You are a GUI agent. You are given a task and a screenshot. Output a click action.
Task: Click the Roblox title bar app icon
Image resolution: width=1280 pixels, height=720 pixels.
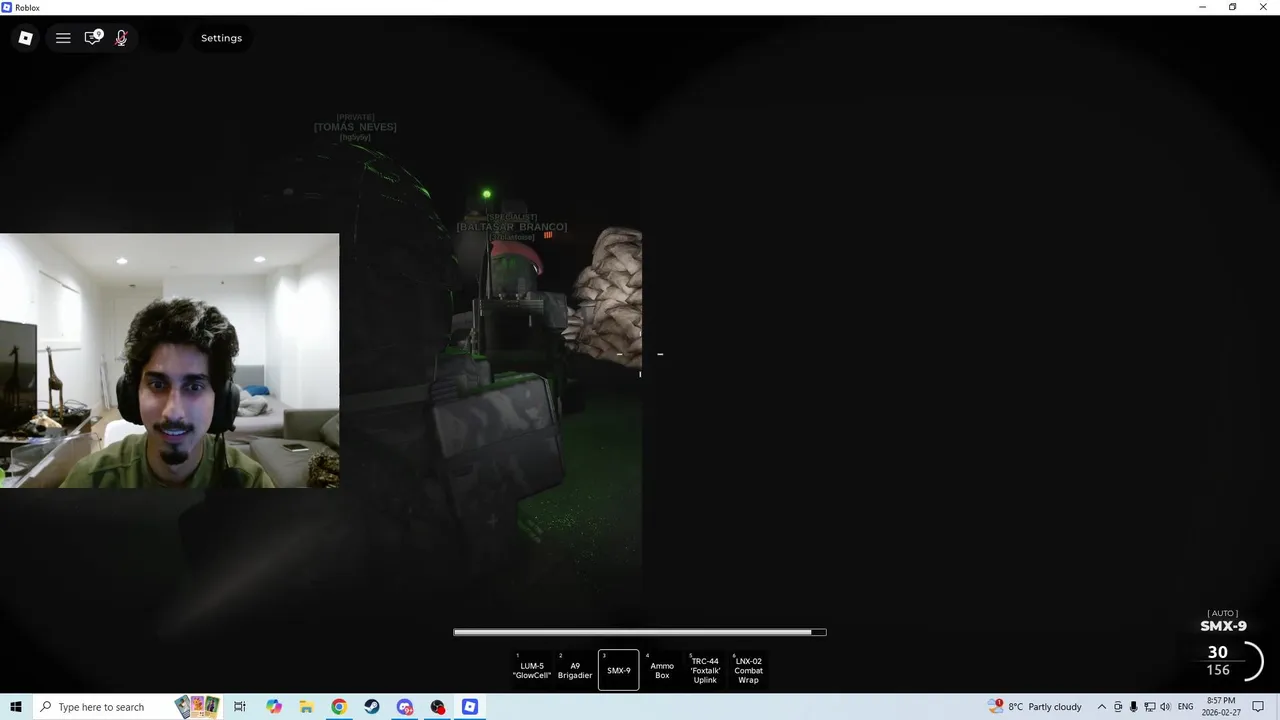[7, 7]
